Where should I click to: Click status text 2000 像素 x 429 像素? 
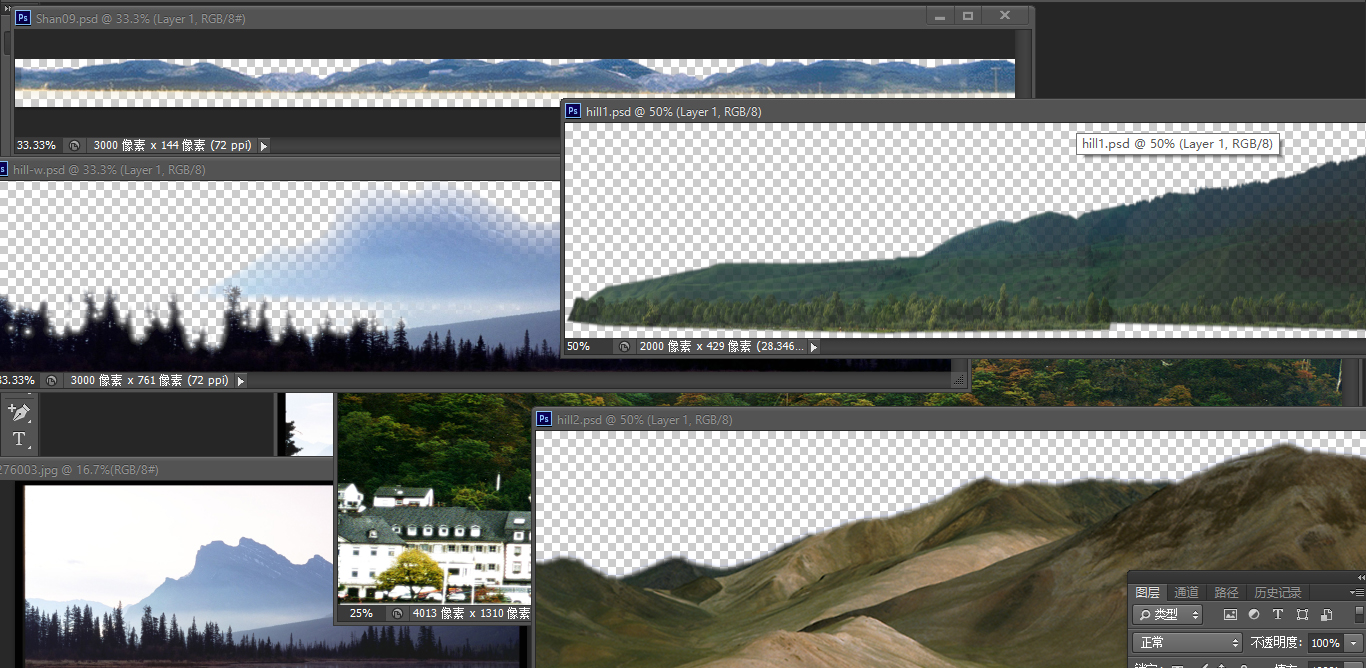[722, 347]
